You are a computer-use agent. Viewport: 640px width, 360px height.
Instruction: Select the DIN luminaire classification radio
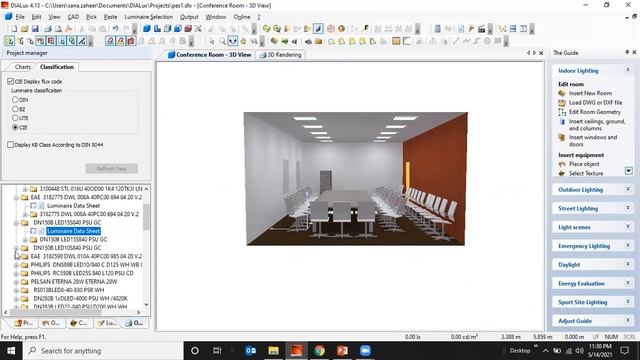coord(15,100)
